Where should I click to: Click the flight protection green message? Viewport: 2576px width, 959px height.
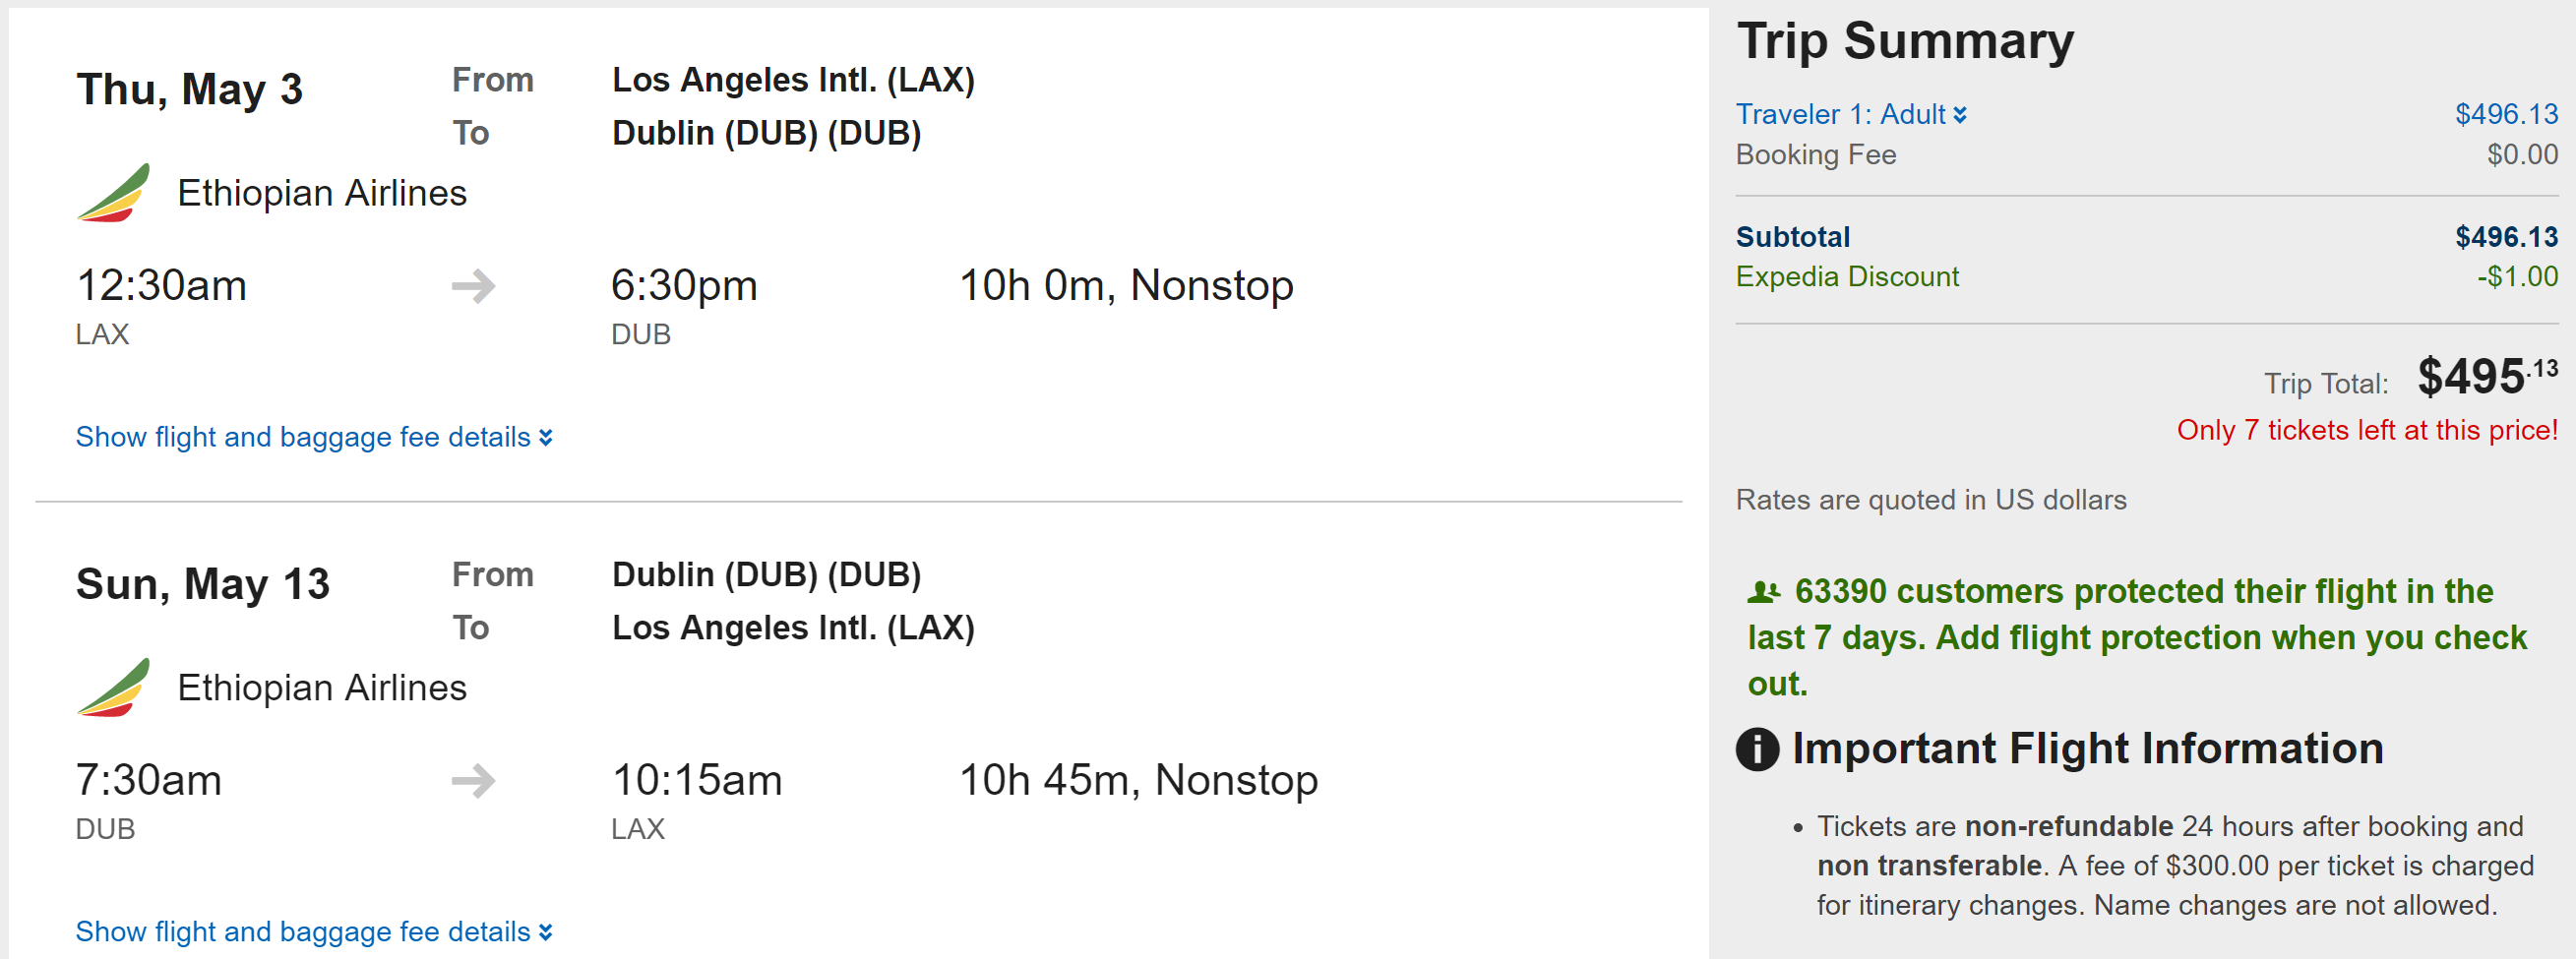[2136, 638]
